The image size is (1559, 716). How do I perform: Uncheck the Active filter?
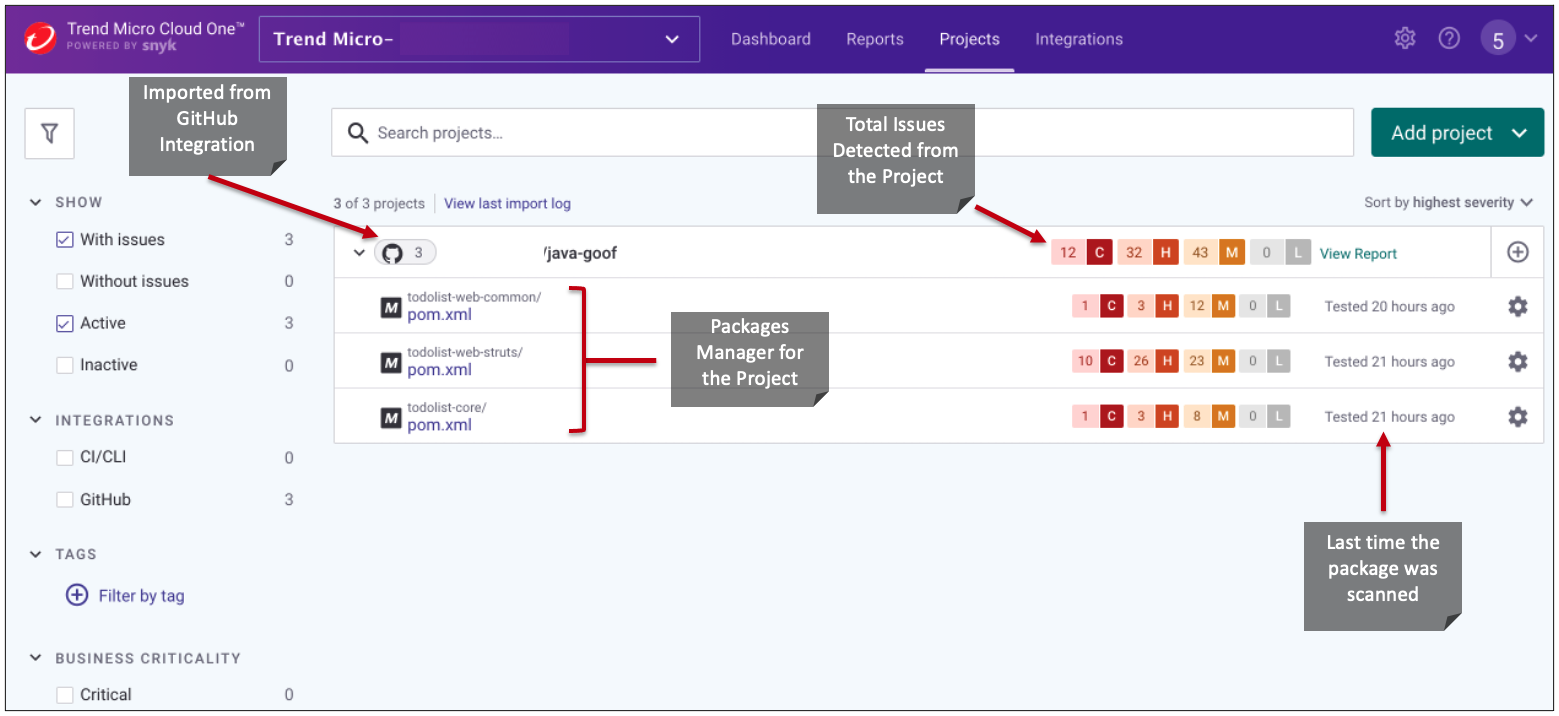[x=65, y=324]
